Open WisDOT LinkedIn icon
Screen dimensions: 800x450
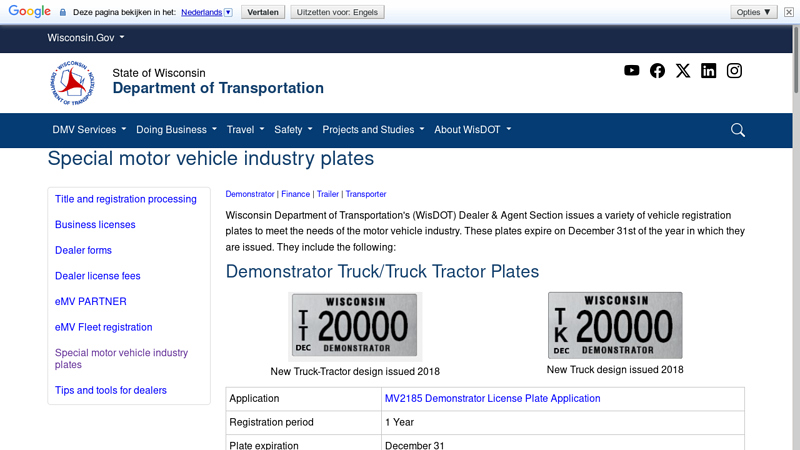pos(709,70)
